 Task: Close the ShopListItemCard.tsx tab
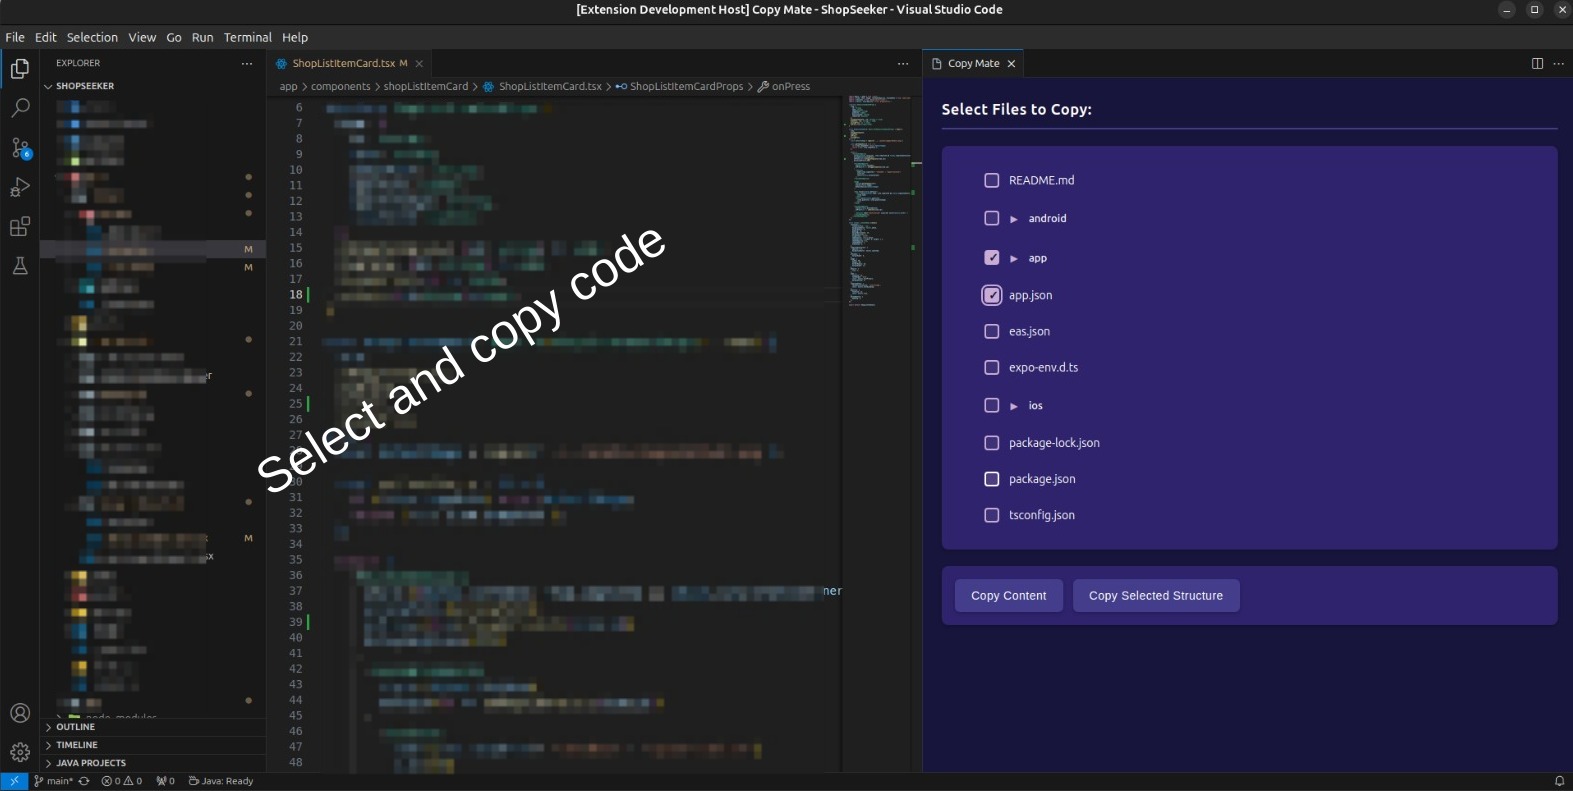[419, 63]
